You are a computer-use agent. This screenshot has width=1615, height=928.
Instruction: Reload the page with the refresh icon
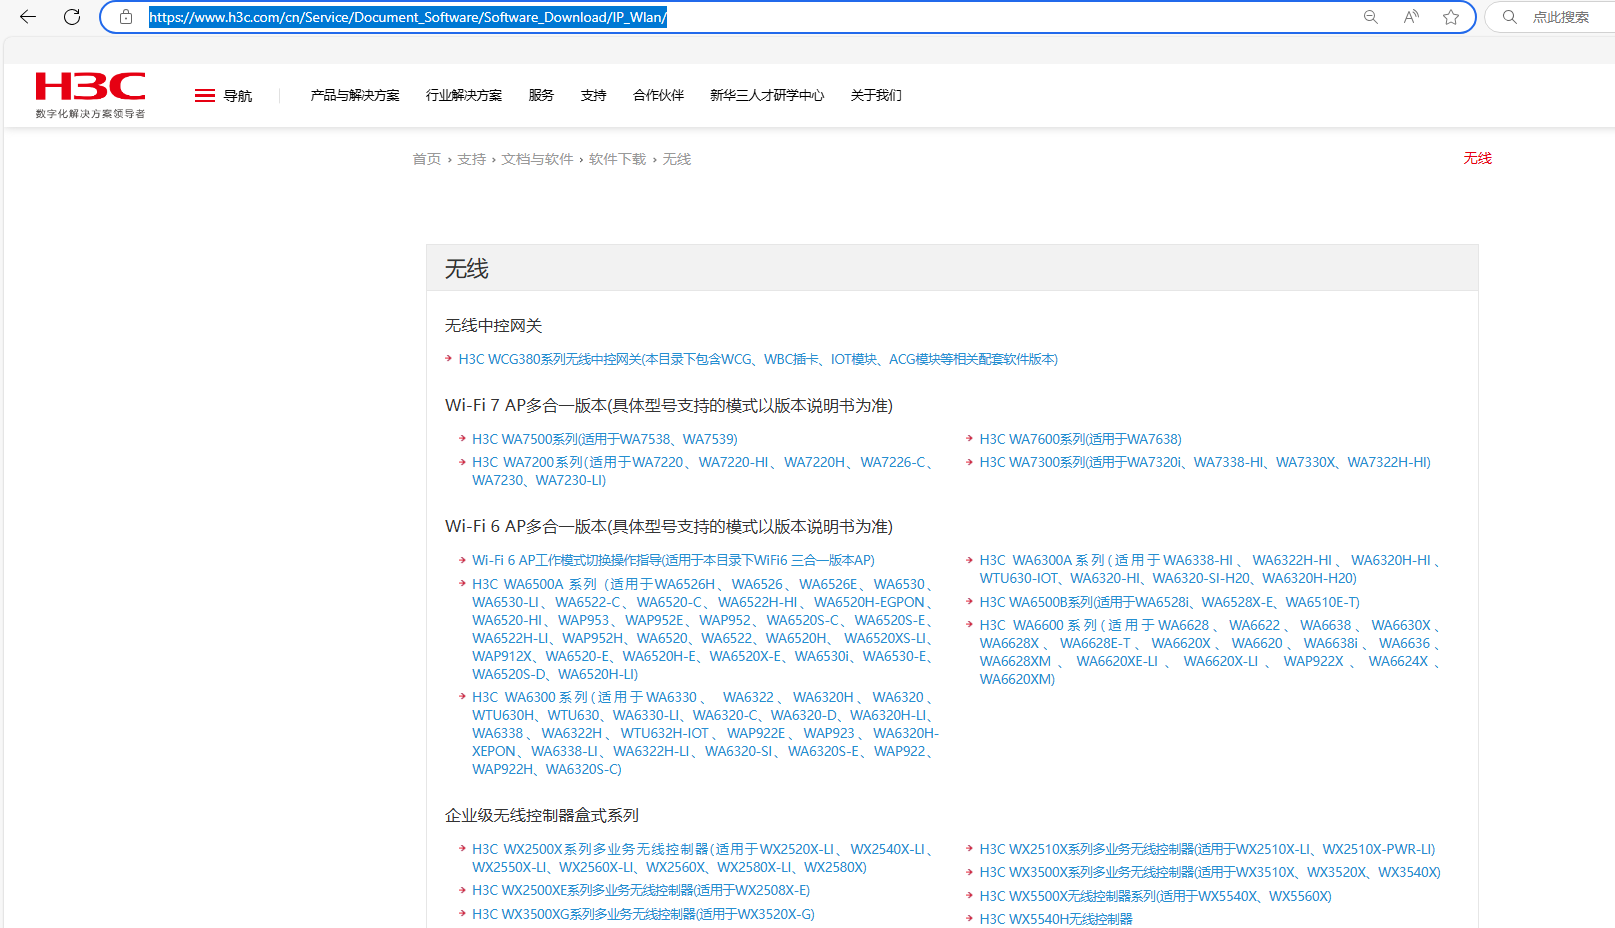point(72,17)
